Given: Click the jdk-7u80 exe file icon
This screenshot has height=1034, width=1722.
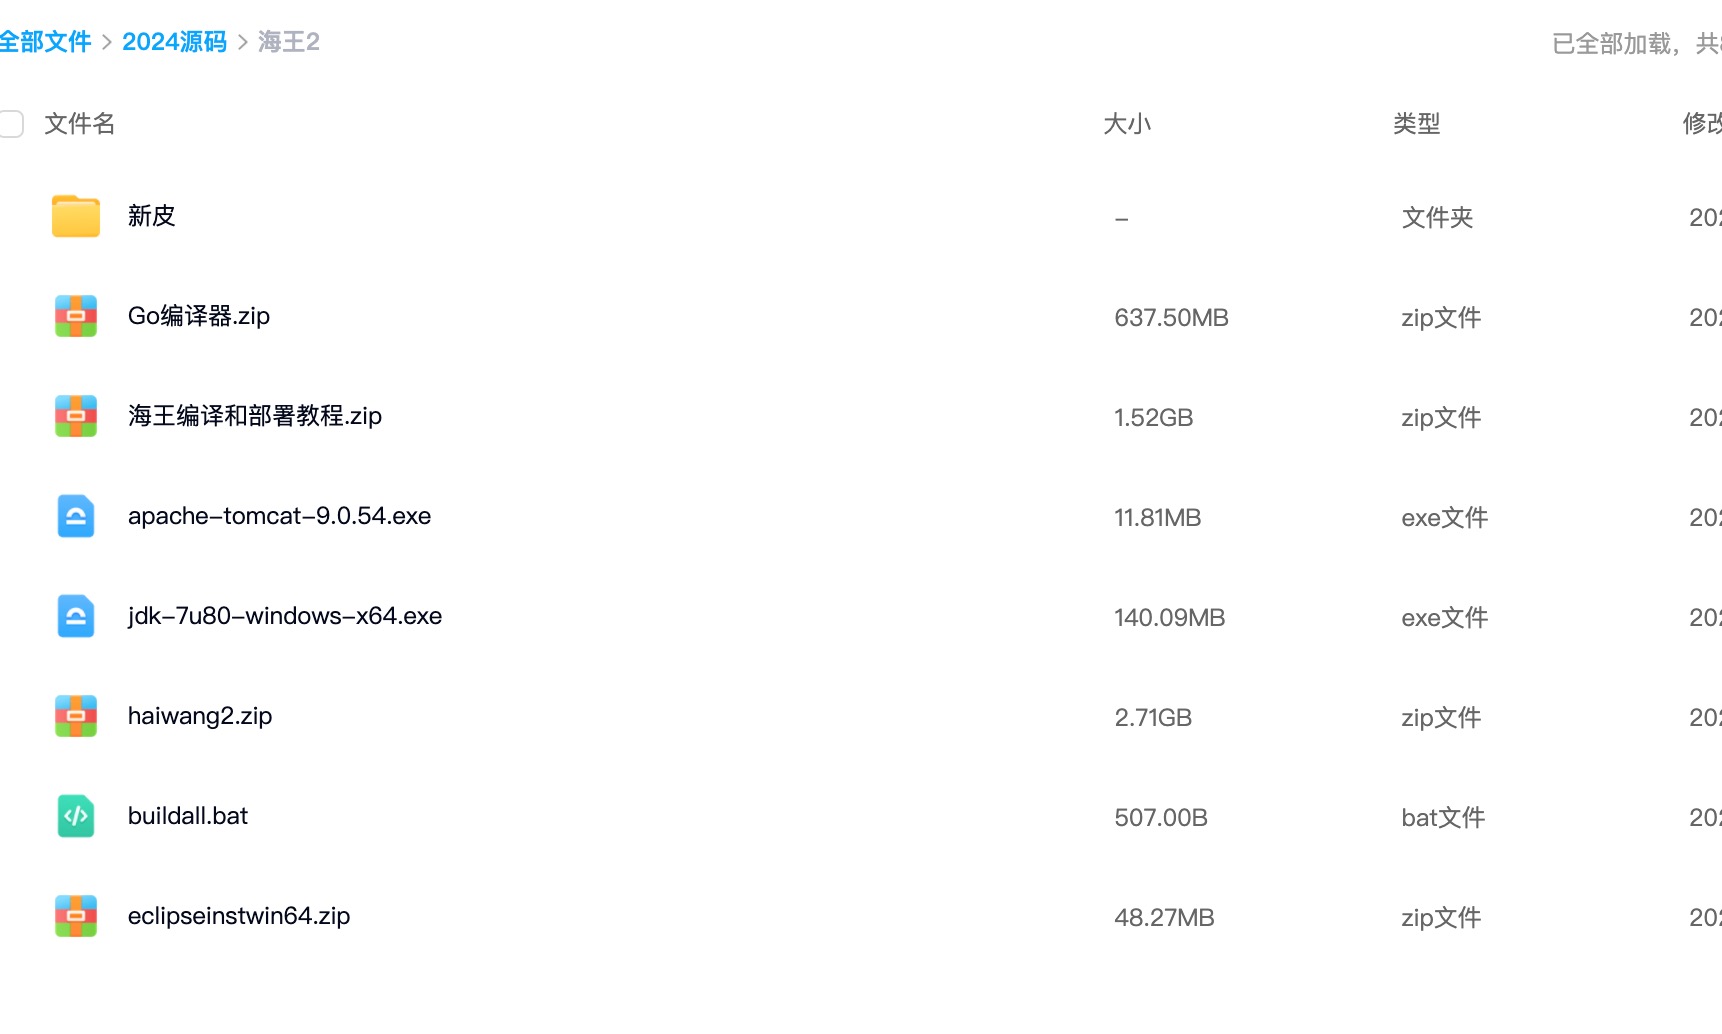Looking at the screenshot, I should tap(76, 616).
